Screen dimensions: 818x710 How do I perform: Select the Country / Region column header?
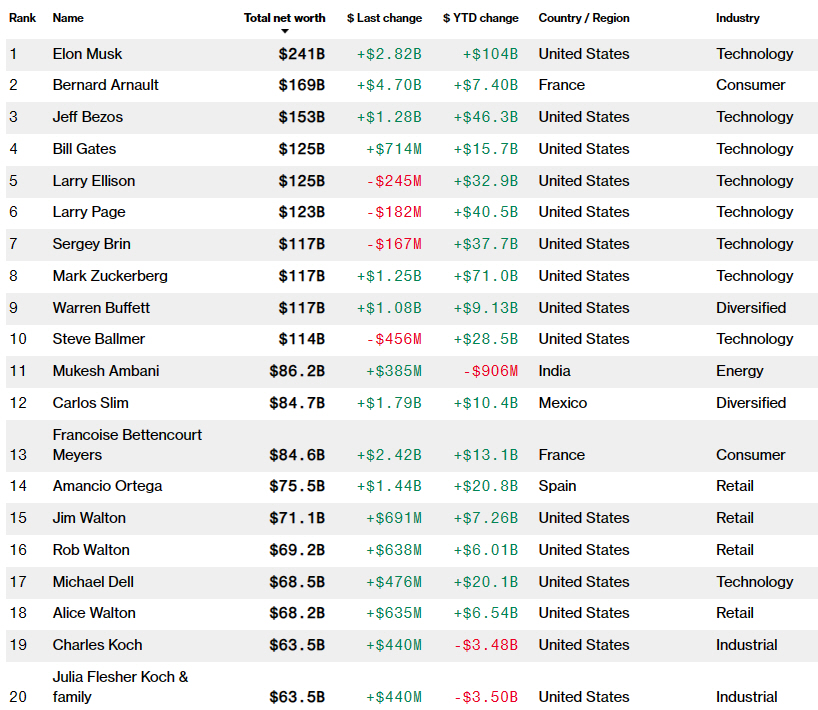tap(586, 18)
